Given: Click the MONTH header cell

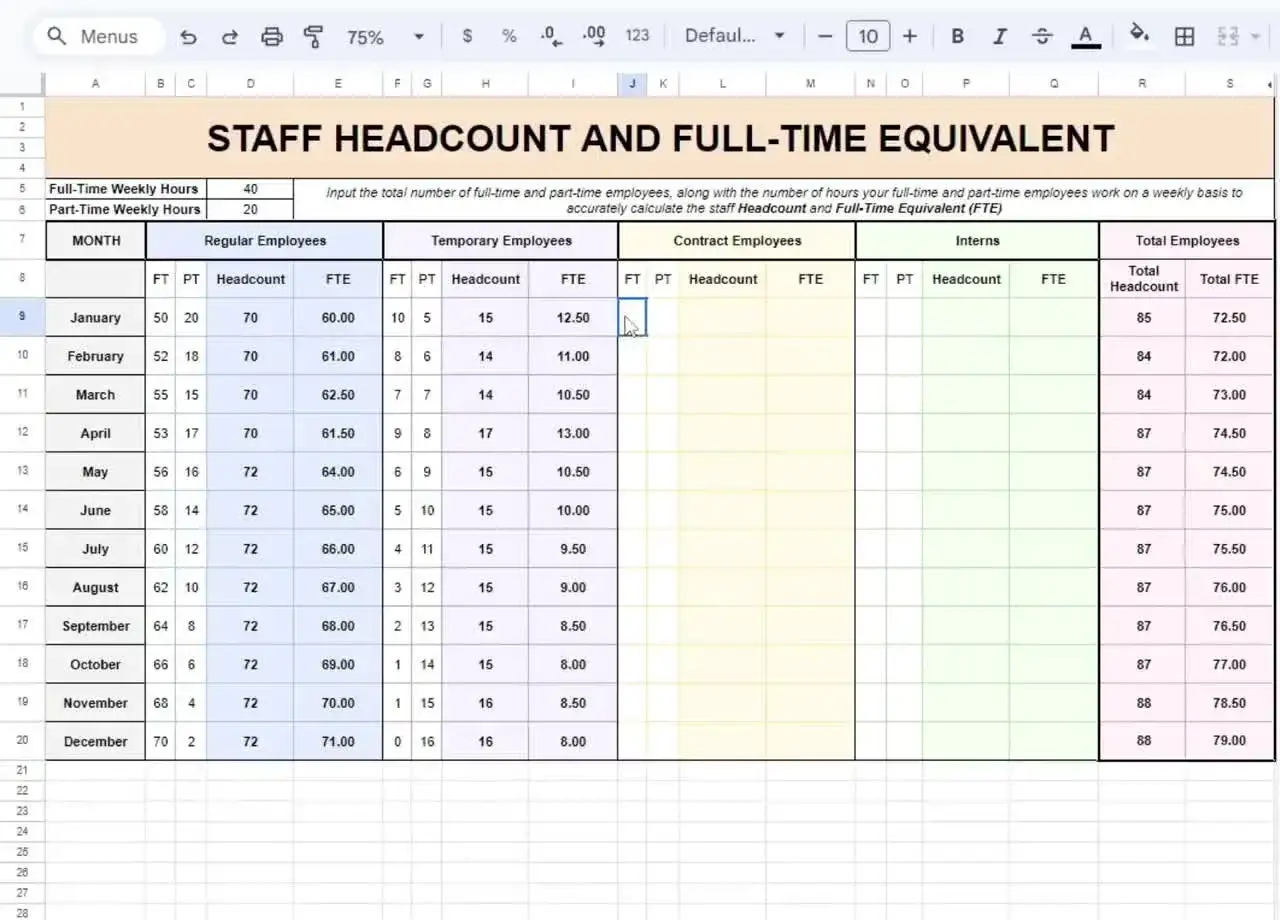Looking at the screenshot, I should tap(95, 241).
